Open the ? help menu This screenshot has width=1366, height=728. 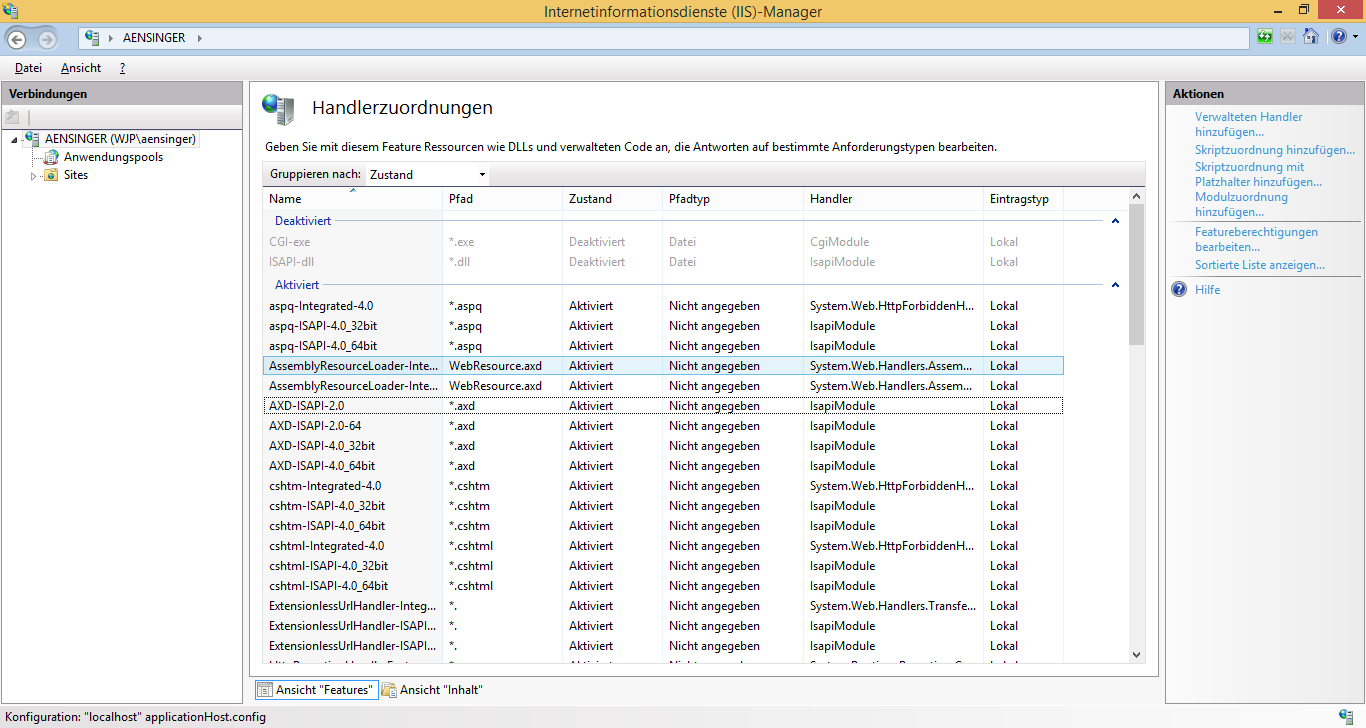coord(122,68)
